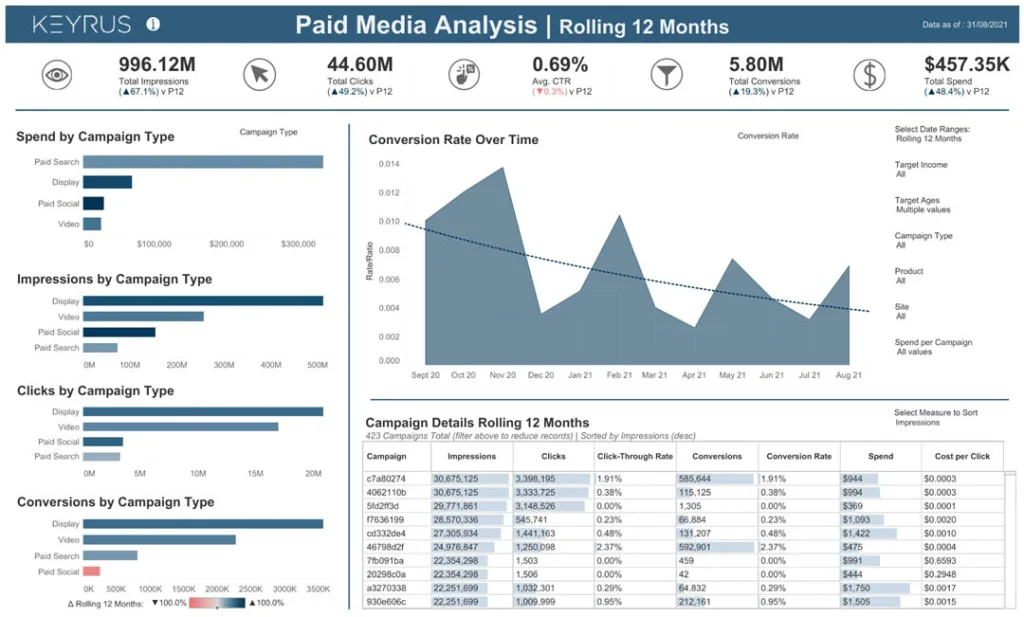Click the 44.60M Total Clicks value
This screenshot has width=1024, height=617.
[x=360, y=65]
